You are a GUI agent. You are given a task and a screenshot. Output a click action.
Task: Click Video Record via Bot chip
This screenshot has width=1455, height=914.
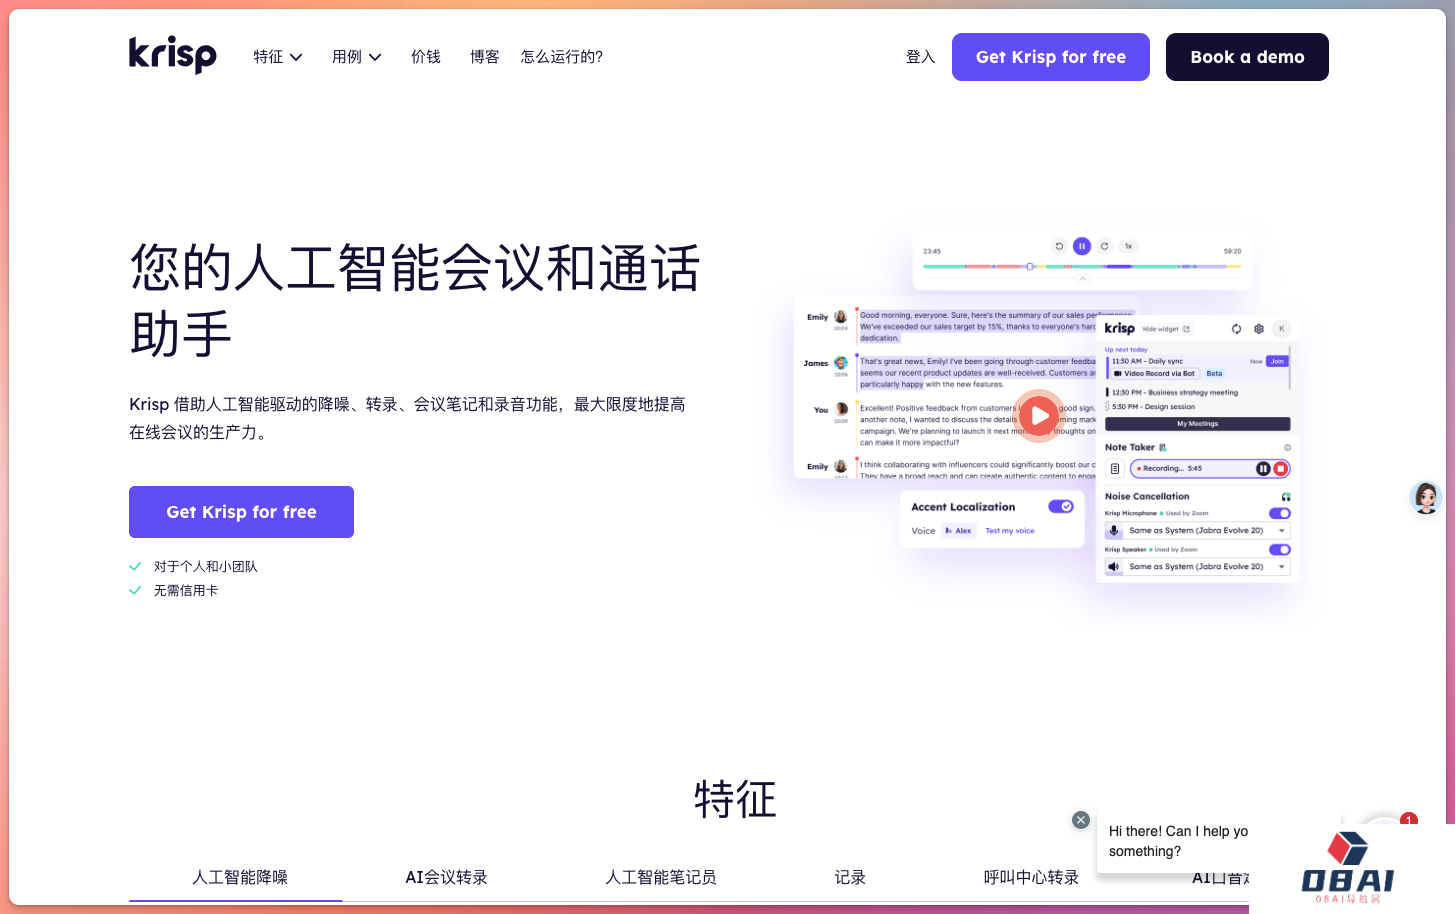(x=1155, y=373)
